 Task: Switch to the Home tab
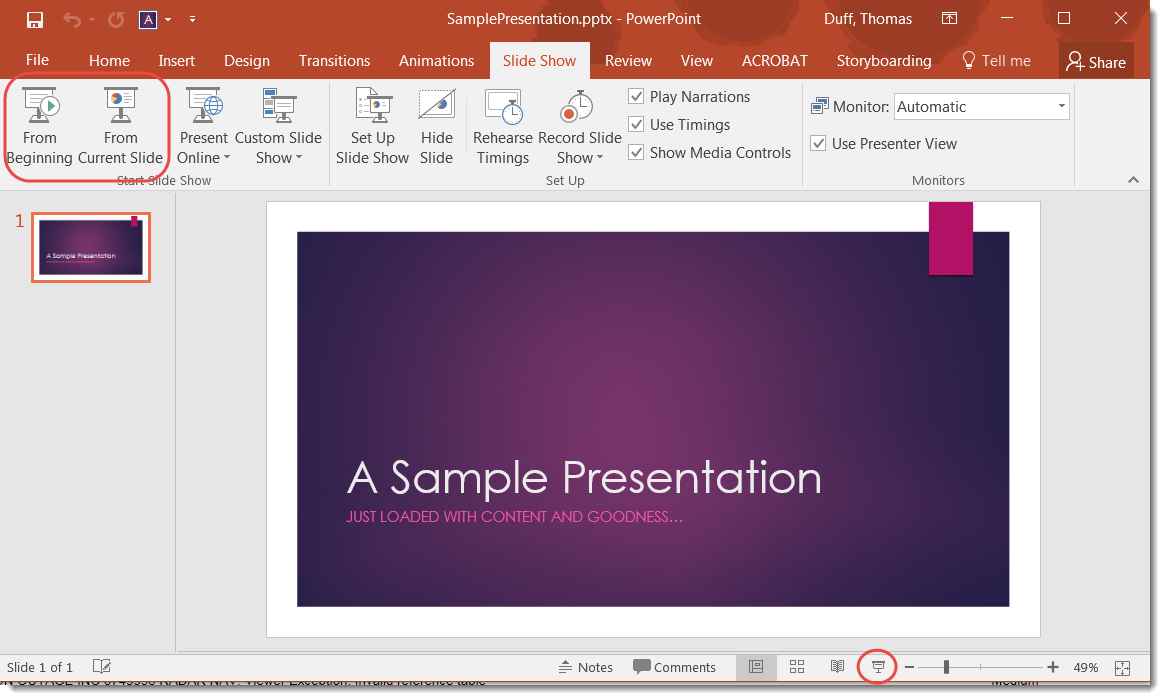(x=109, y=61)
